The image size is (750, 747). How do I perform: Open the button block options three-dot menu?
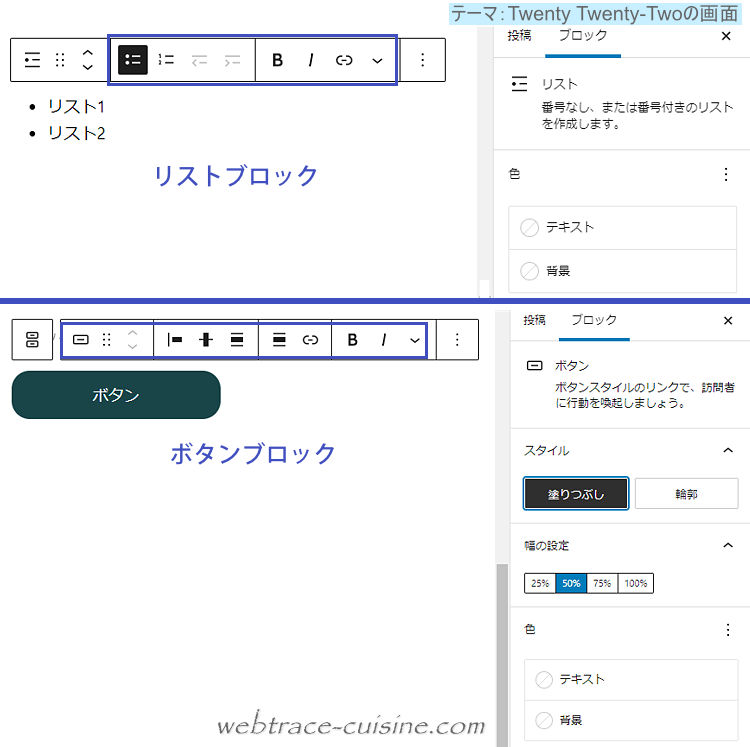(x=457, y=340)
